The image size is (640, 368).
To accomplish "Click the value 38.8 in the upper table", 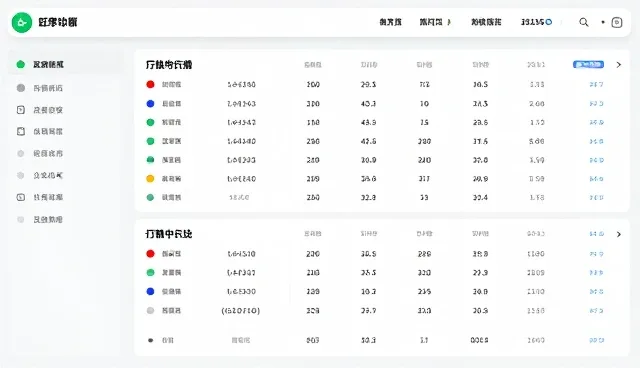I will coord(368,179).
